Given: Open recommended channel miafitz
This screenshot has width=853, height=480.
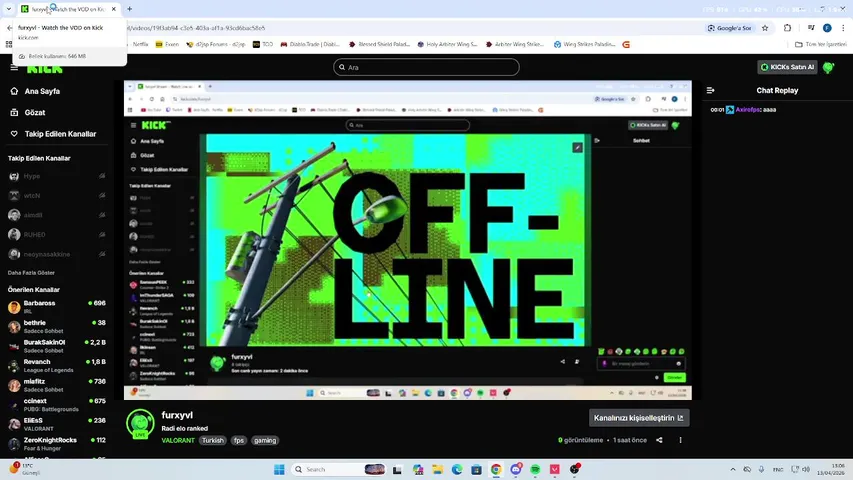Looking at the screenshot, I should point(57,385).
